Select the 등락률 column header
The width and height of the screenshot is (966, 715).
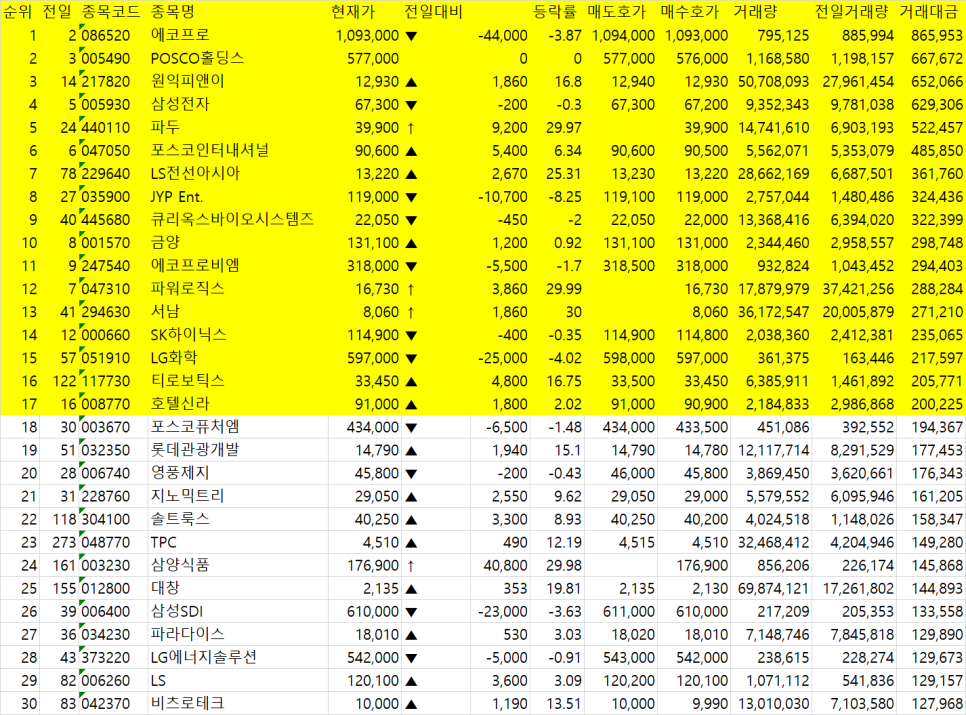click(x=555, y=12)
